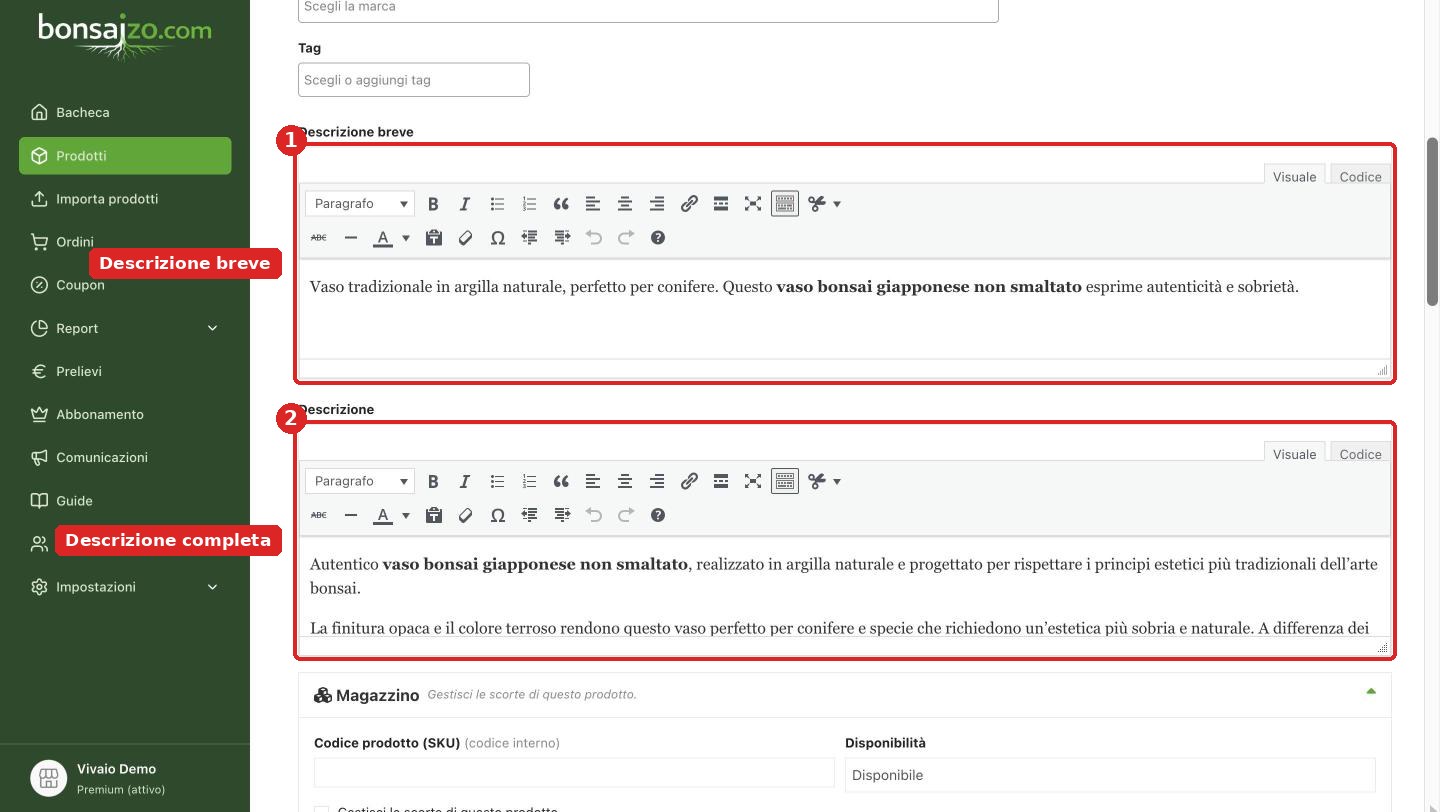The width and height of the screenshot is (1440, 812).
Task: Apply strikethrough in Descrizione breve editor
Action: [x=318, y=238]
